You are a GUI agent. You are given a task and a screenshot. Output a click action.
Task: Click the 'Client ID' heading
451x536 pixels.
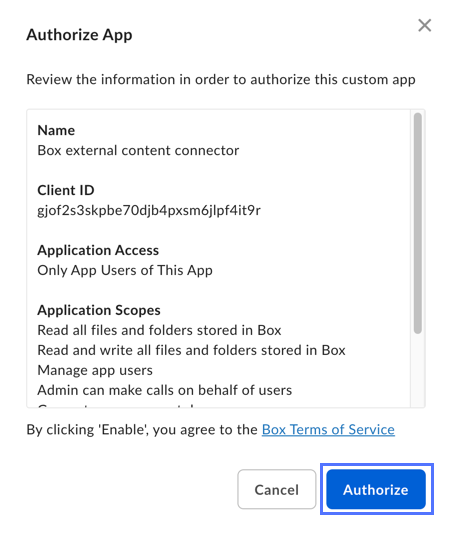click(66, 190)
